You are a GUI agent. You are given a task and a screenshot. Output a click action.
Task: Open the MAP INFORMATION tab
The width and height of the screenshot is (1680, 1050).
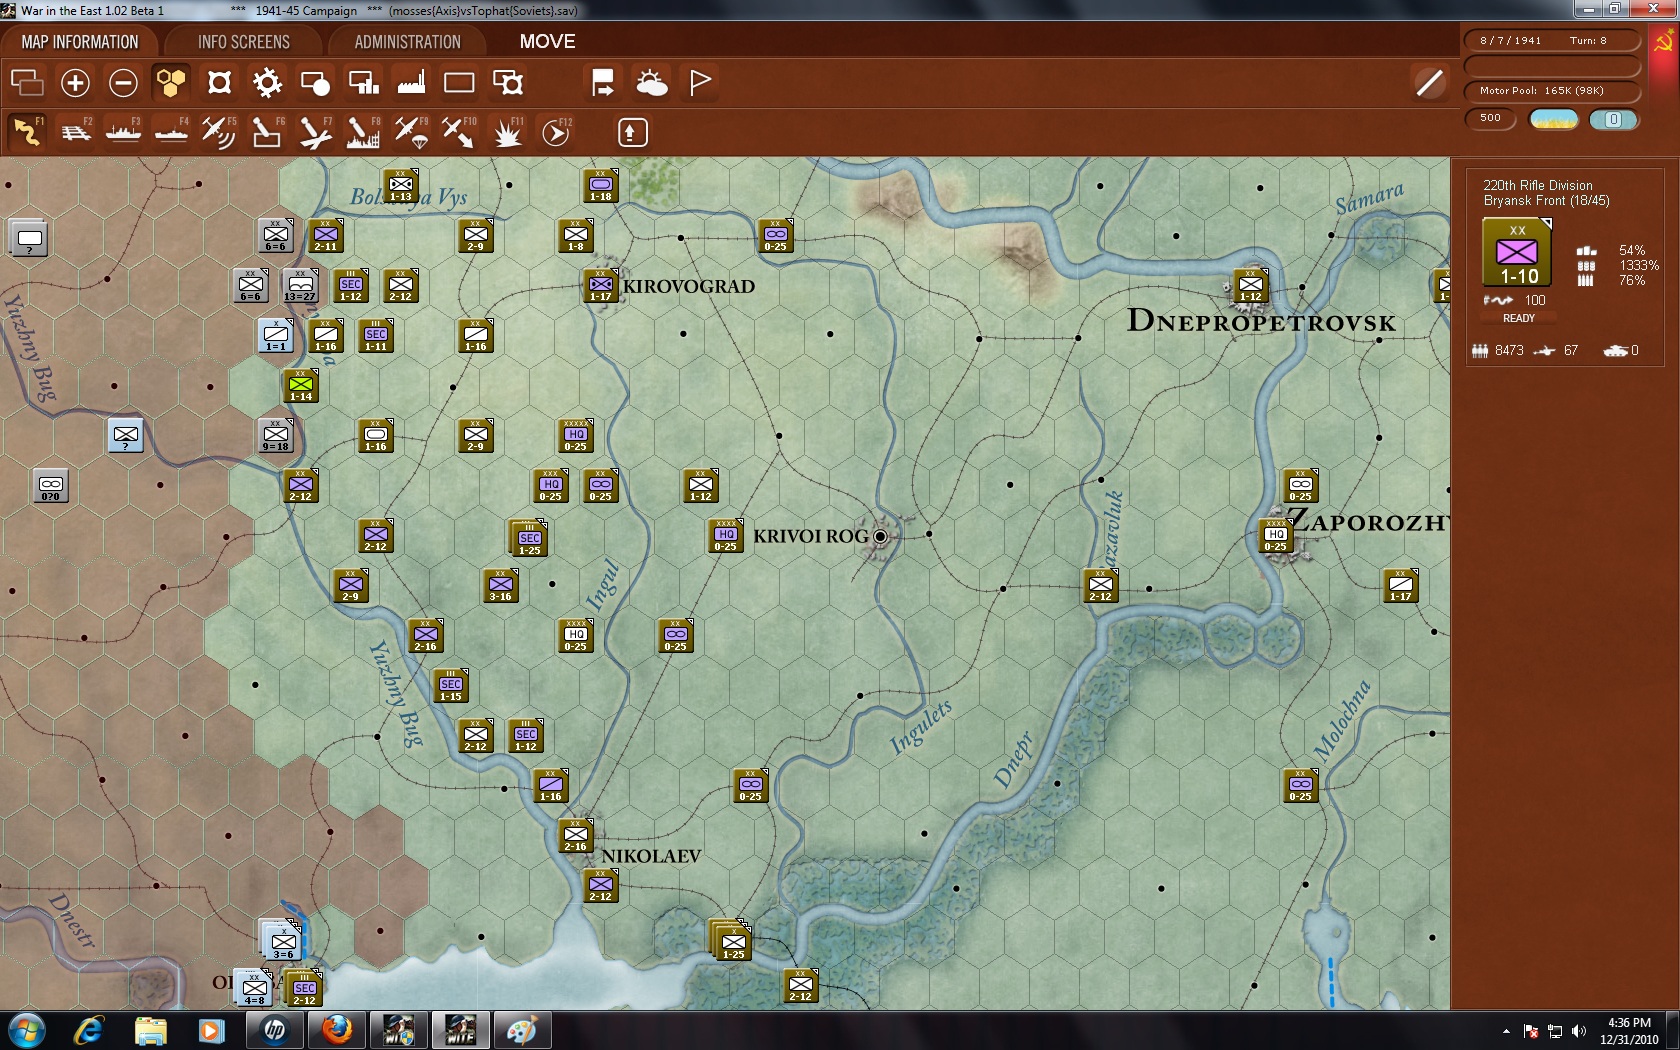[x=80, y=42]
